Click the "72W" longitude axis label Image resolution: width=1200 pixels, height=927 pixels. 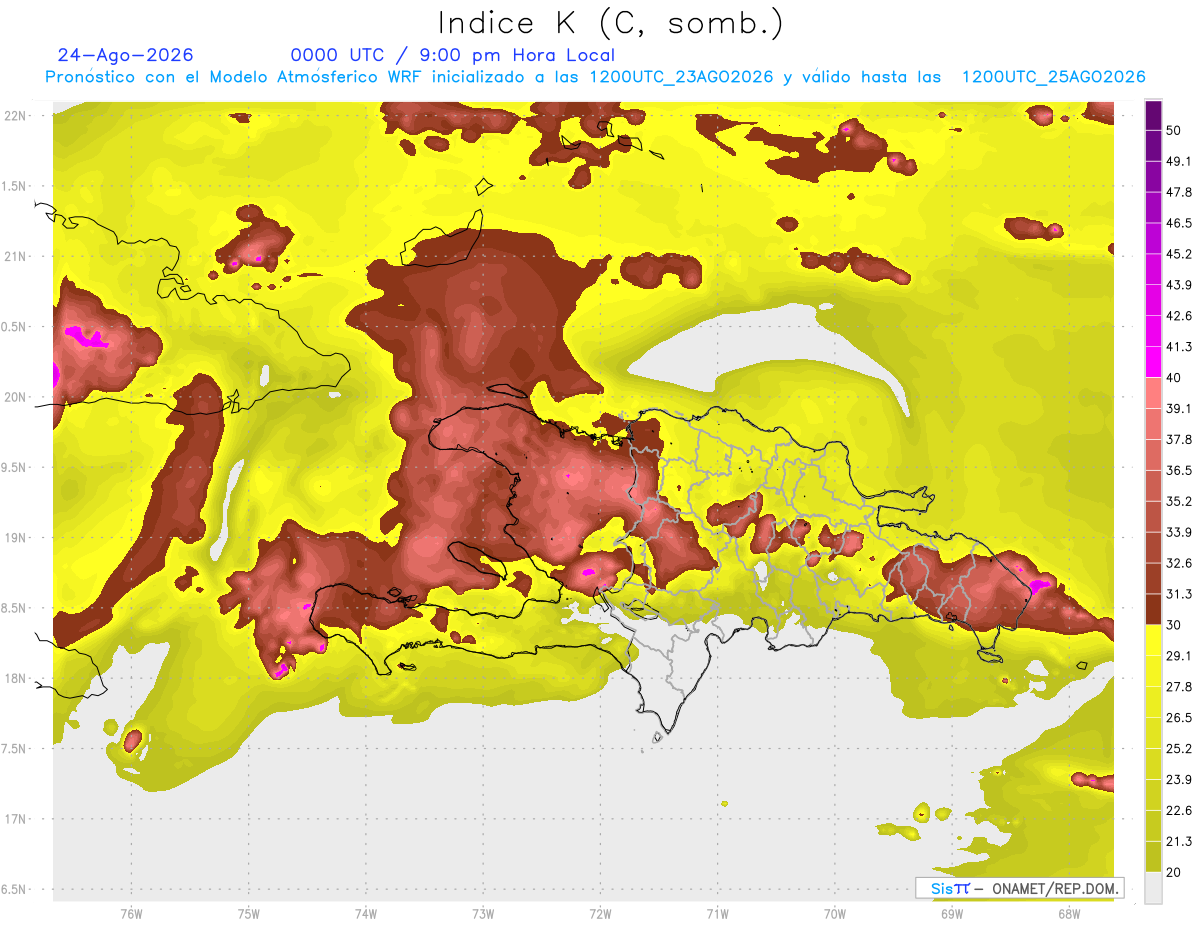[x=600, y=913]
